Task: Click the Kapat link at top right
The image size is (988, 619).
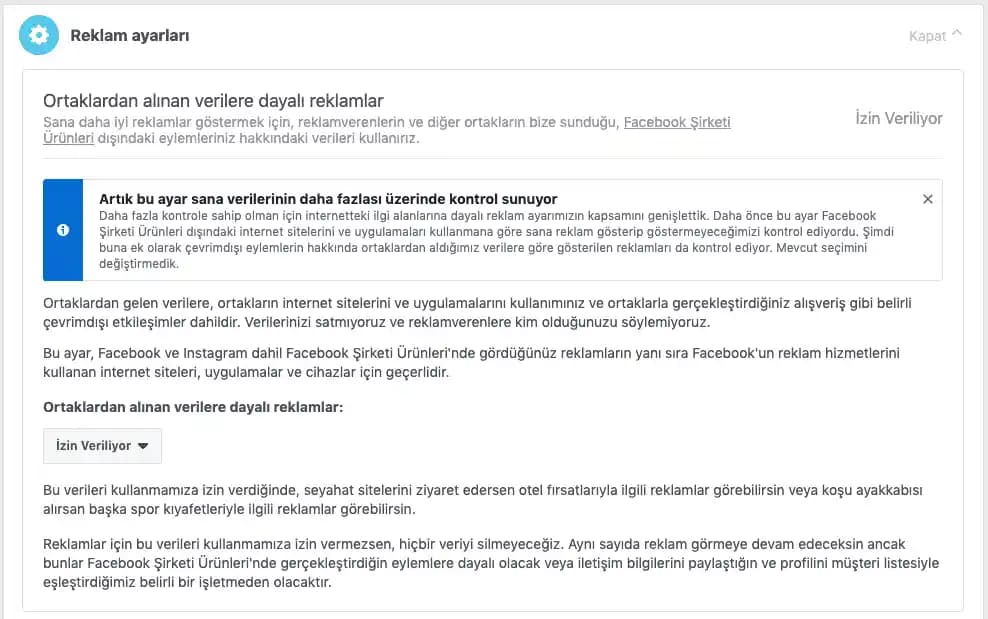Action: [x=930, y=35]
